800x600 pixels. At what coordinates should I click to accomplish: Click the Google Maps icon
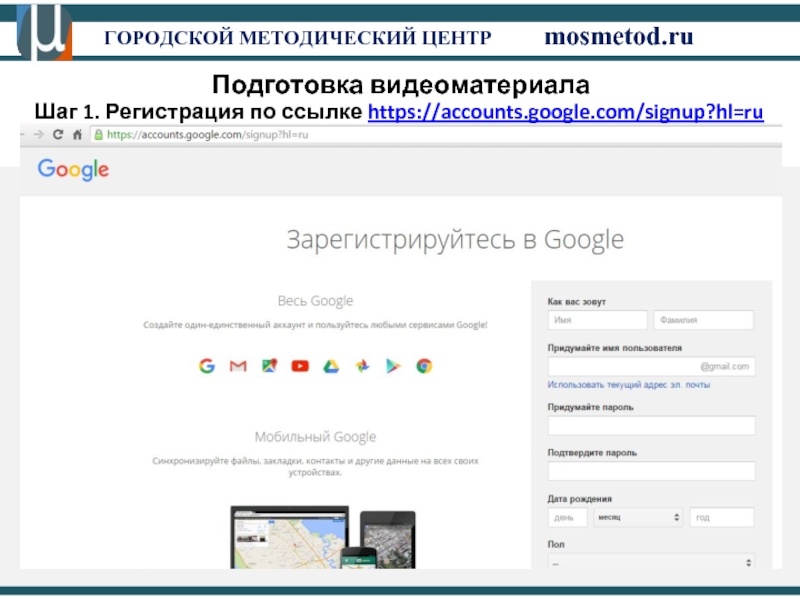click(269, 366)
